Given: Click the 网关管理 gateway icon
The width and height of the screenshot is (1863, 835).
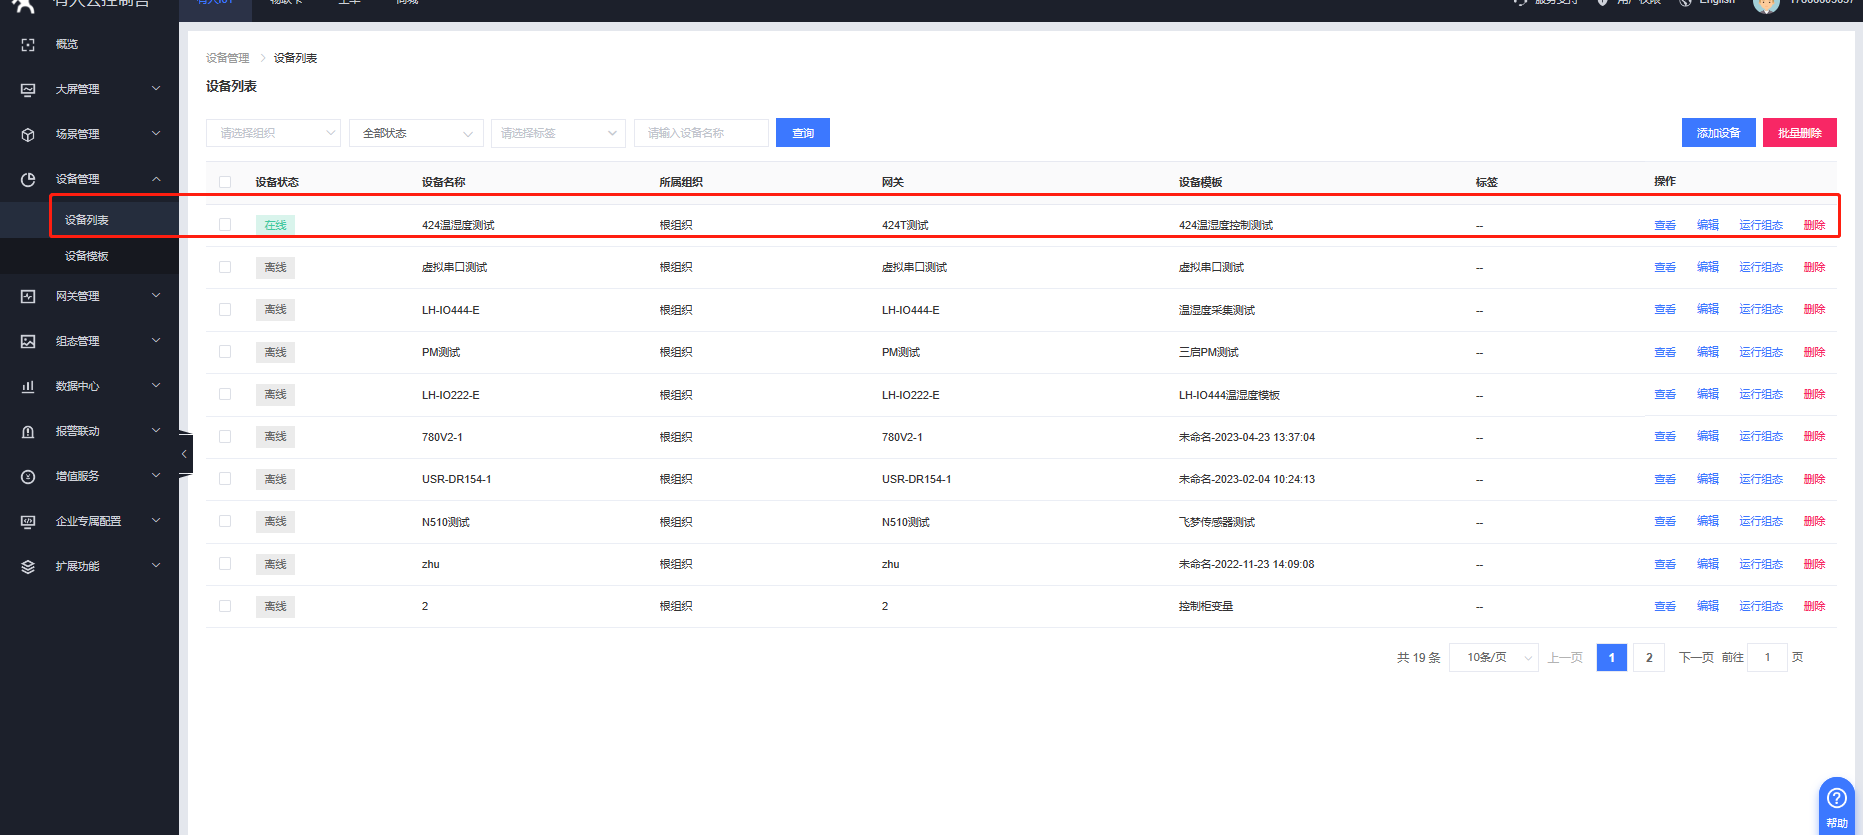Looking at the screenshot, I should point(28,297).
